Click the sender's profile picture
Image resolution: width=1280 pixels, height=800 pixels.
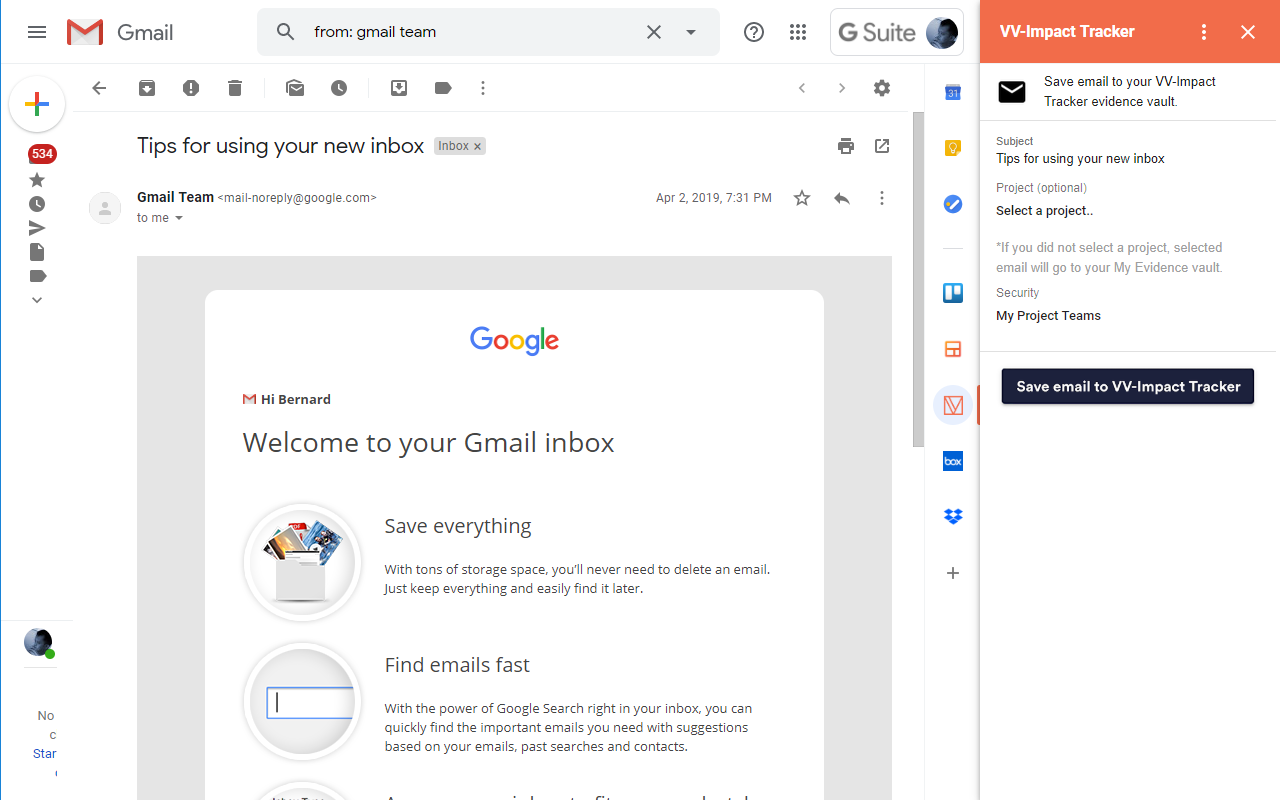click(105, 208)
